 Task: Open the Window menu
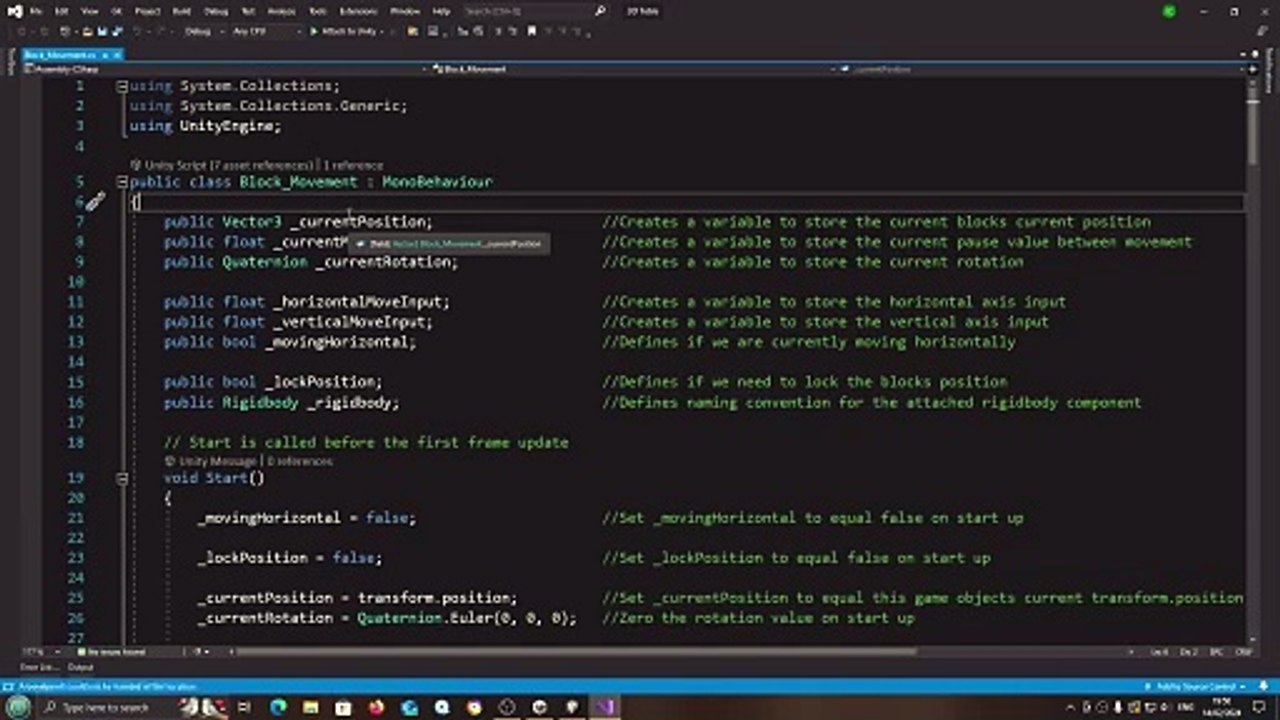405,11
